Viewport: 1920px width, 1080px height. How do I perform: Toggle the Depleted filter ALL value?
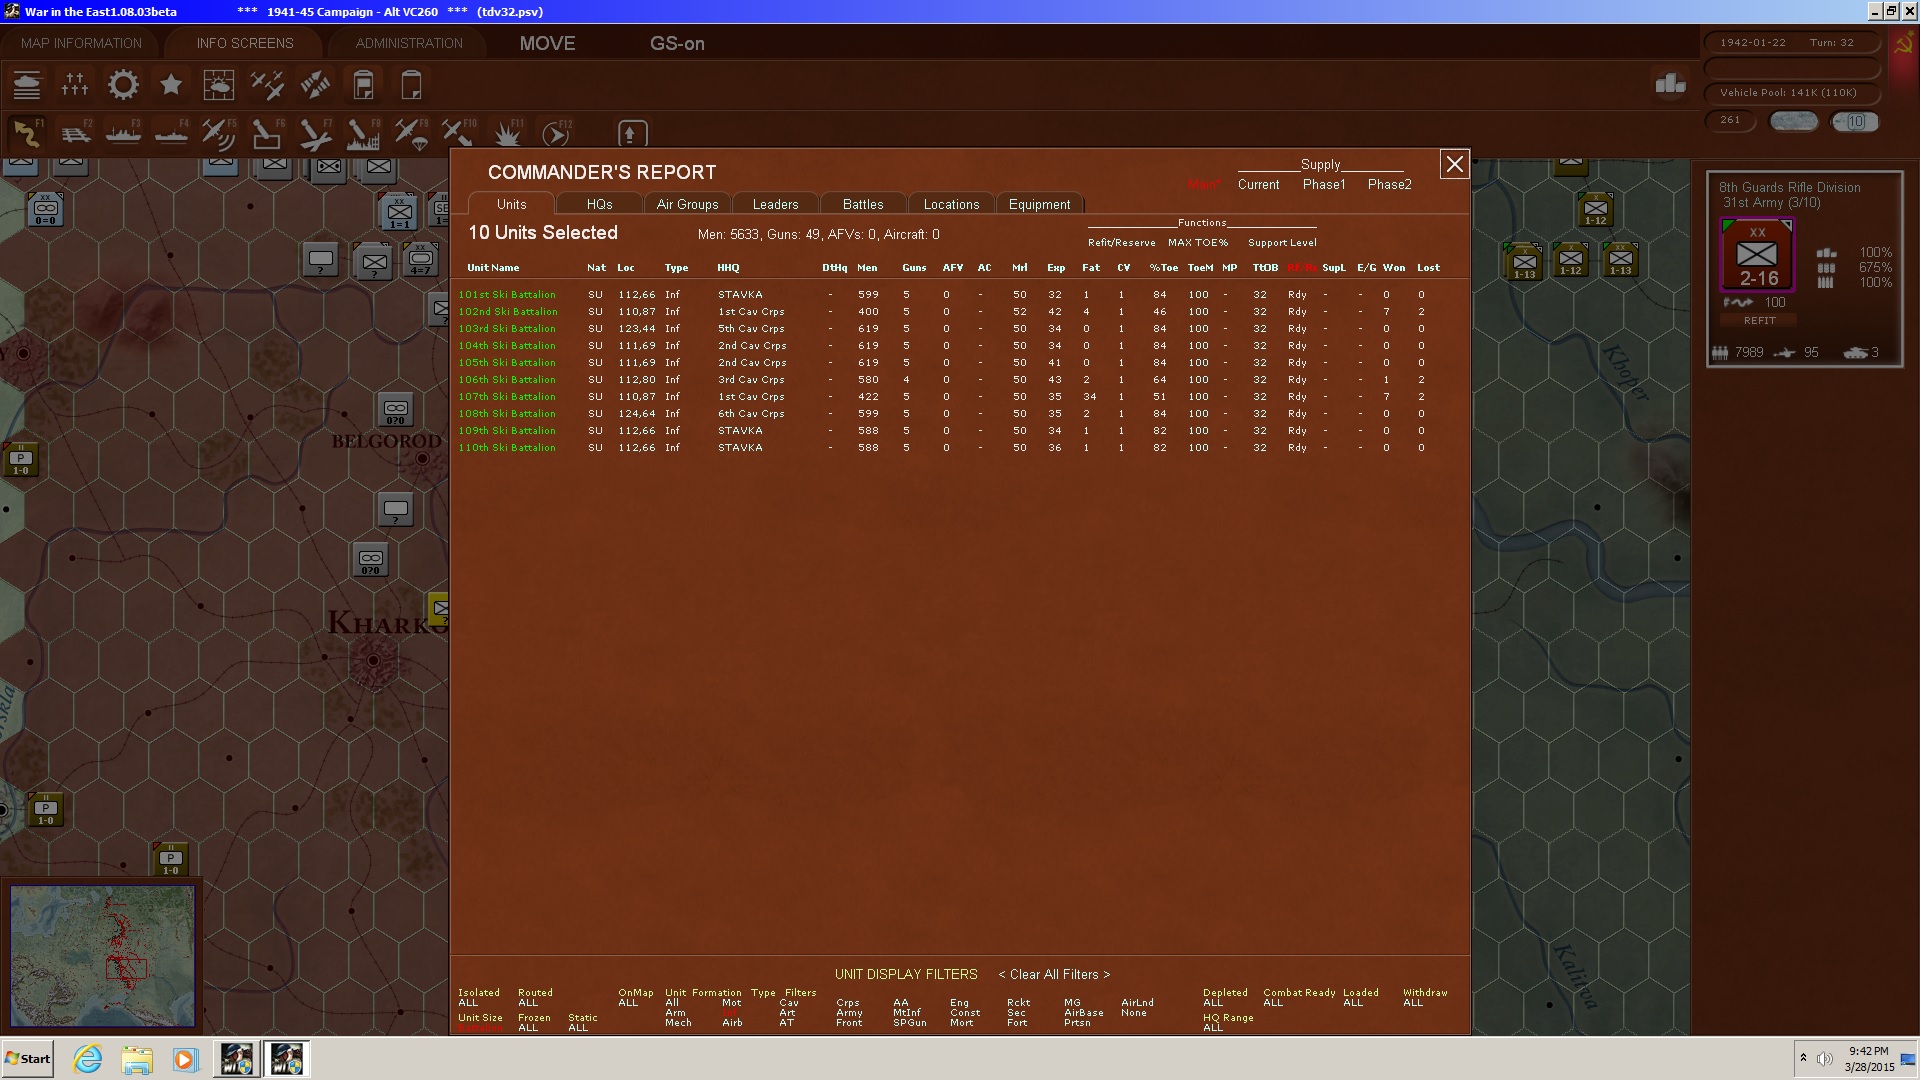(x=1213, y=1003)
